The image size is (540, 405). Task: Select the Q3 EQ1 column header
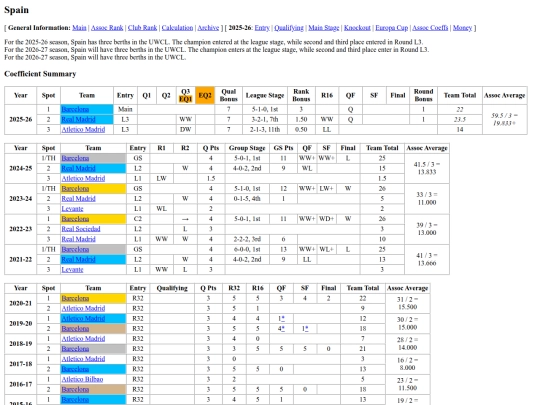(186, 95)
